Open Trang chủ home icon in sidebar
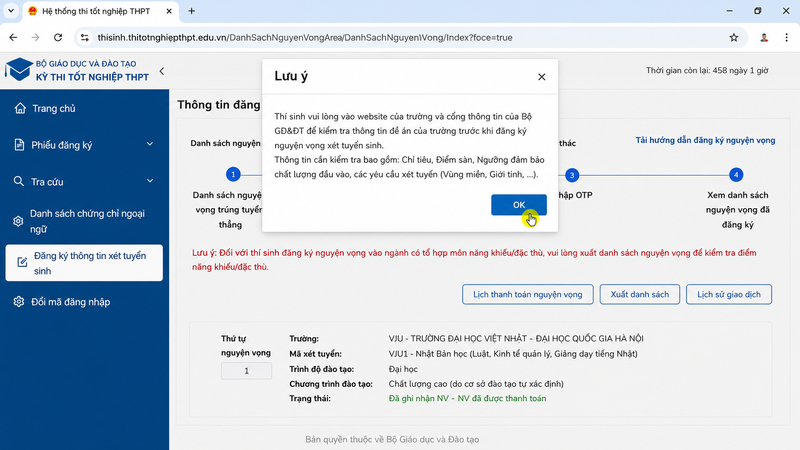Image resolution: width=800 pixels, height=450 pixels. [x=20, y=108]
